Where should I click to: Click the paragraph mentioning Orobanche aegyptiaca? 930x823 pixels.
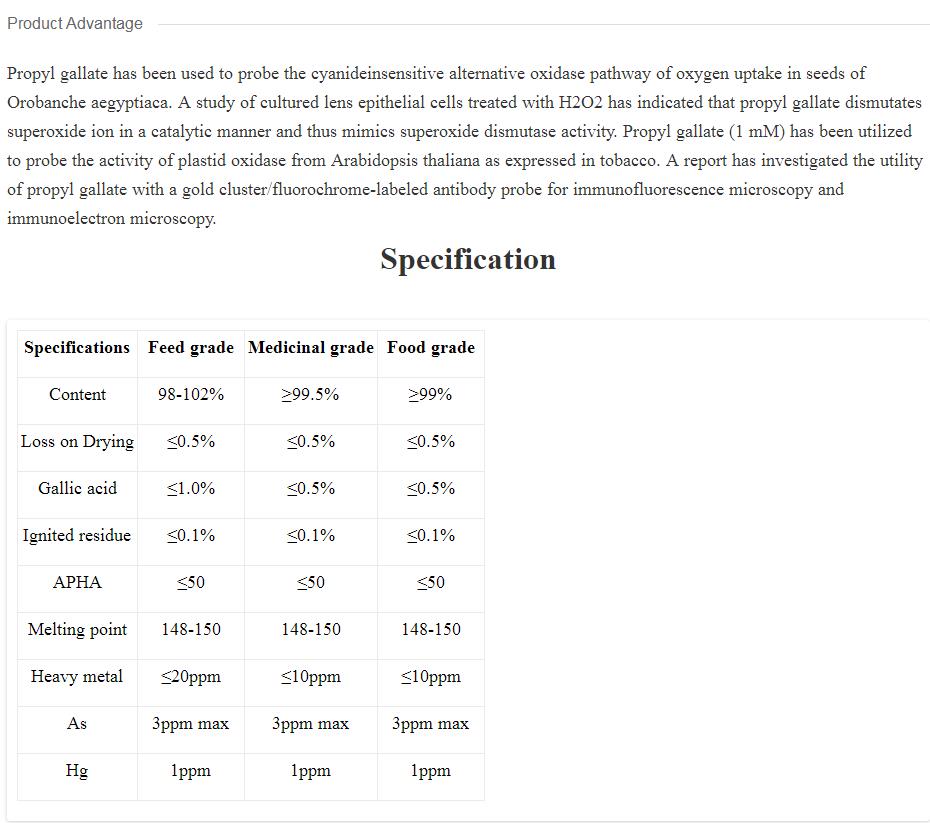click(x=465, y=146)
